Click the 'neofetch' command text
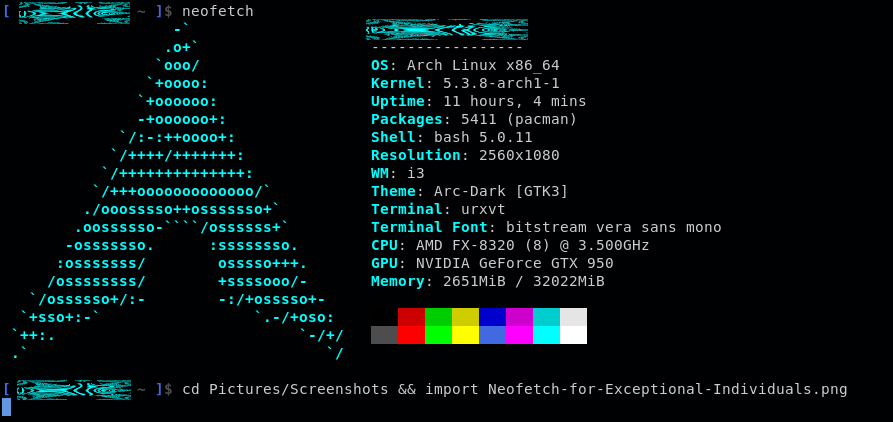 point(218,11)
